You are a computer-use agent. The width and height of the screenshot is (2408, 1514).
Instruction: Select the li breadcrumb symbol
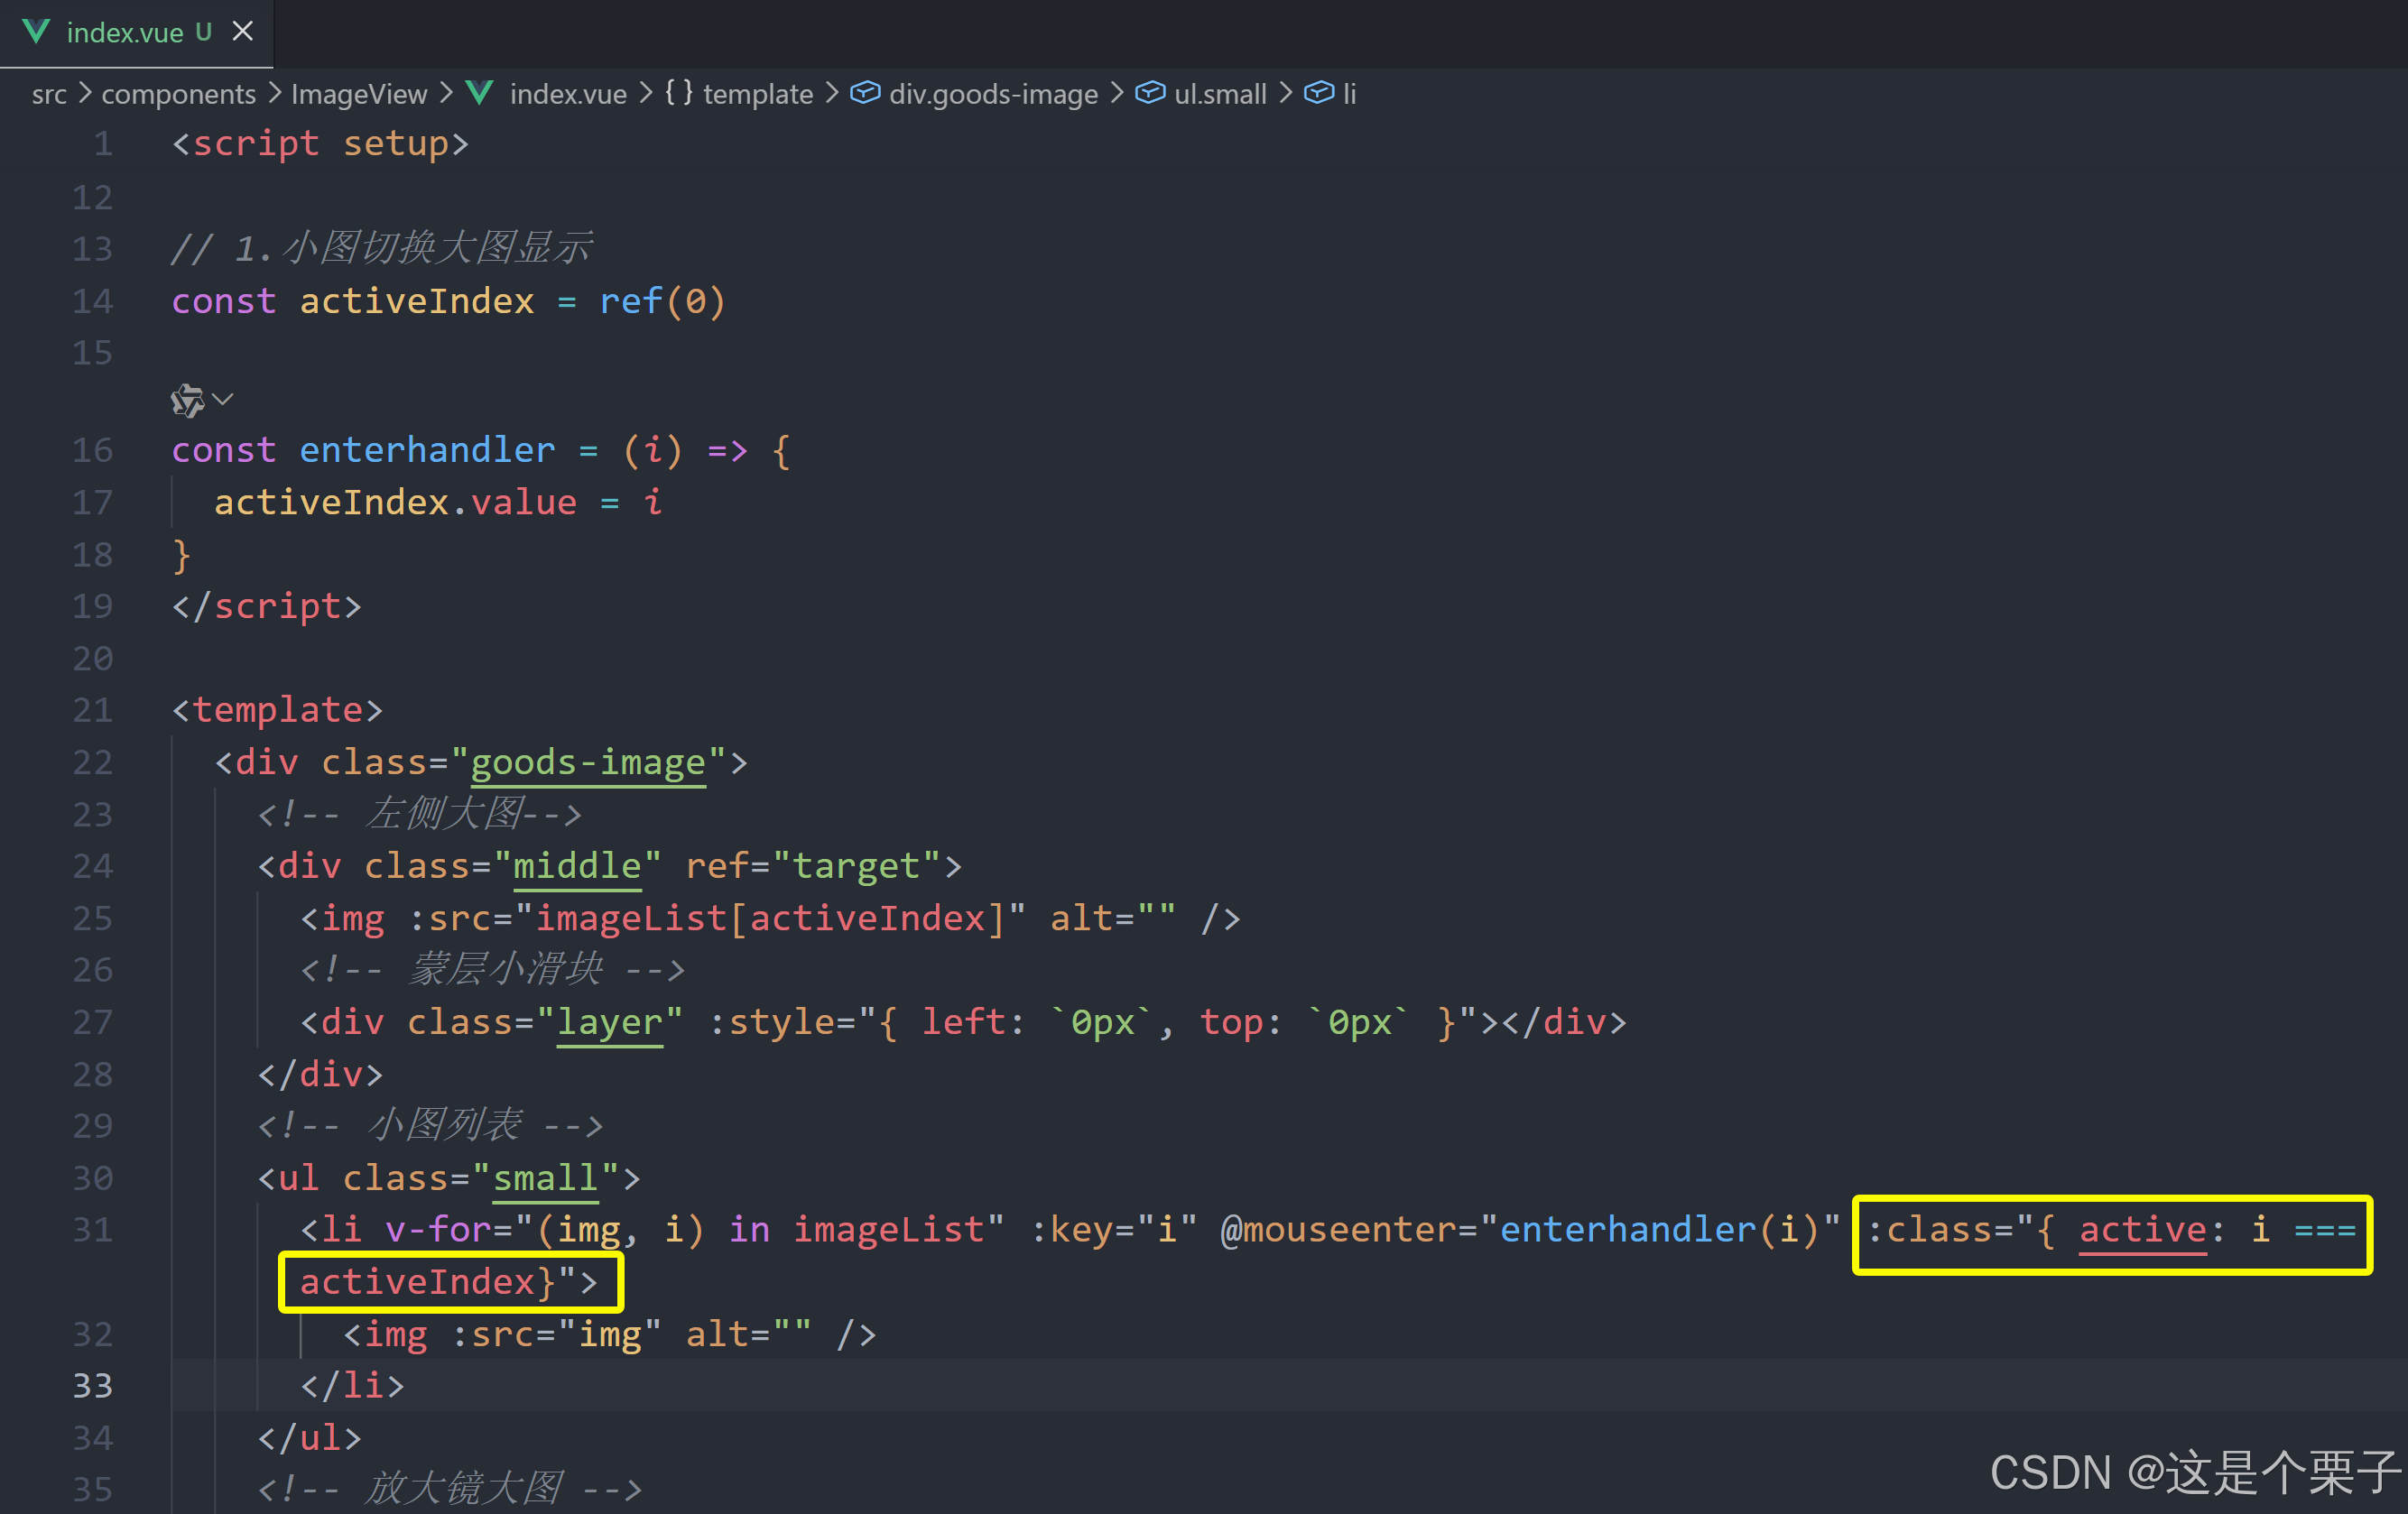point(1349,94)
